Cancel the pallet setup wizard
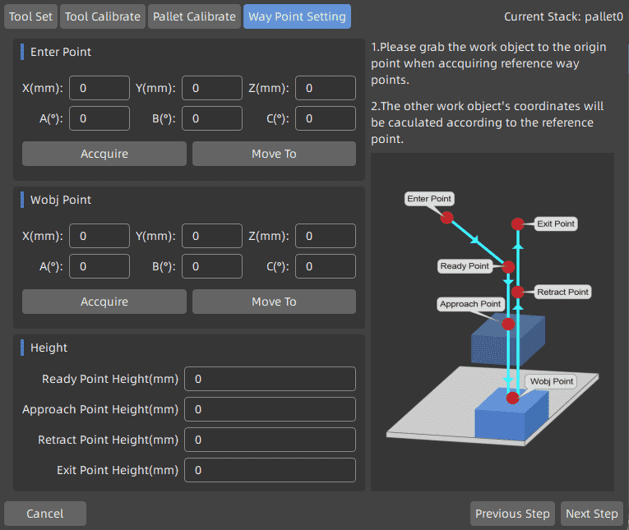Image resolution: width=629 pixels, height=530 pixels. click(45, 514)
